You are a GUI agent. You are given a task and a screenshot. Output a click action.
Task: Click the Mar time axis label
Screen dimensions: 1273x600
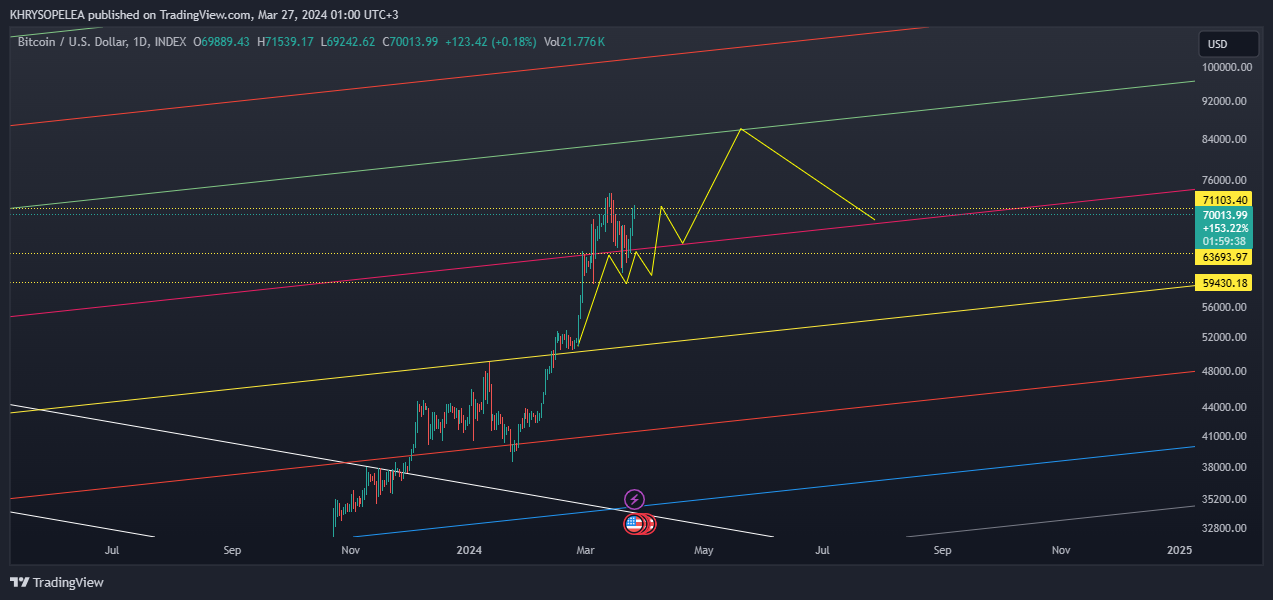click(x=586, y=550)
